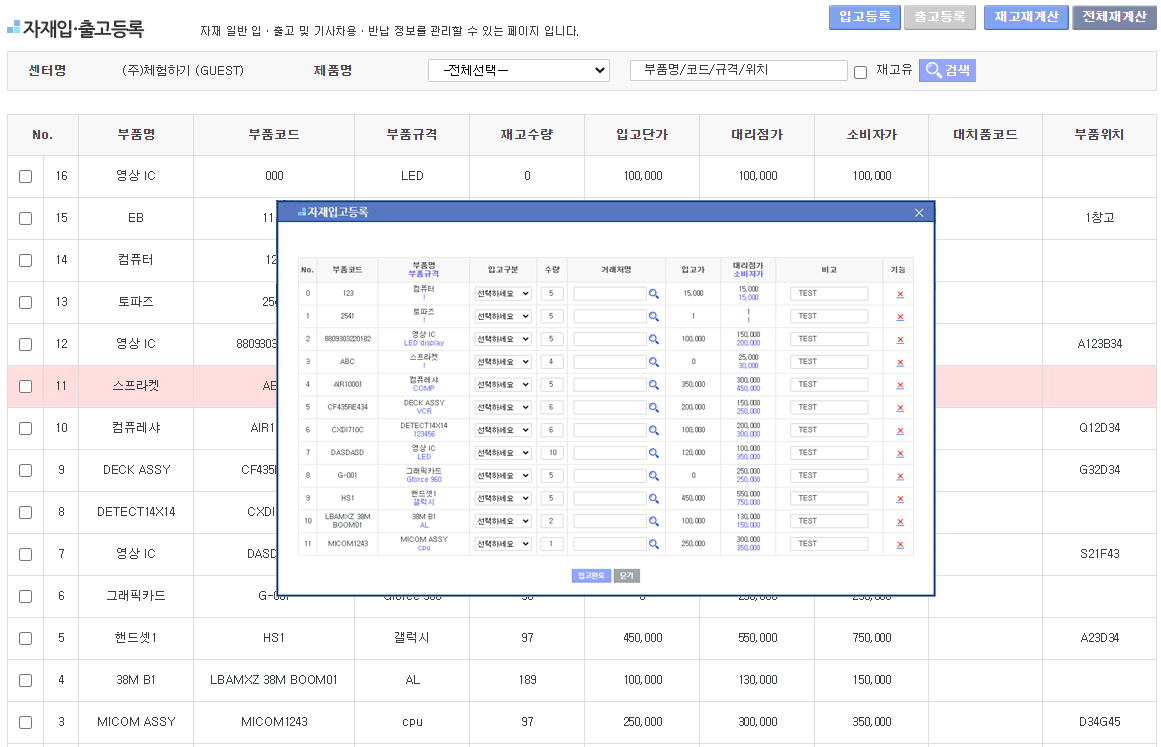Delete the 그래픽카드 row via red X
Screen dimensions: 1161x747
tap(900, 476)
